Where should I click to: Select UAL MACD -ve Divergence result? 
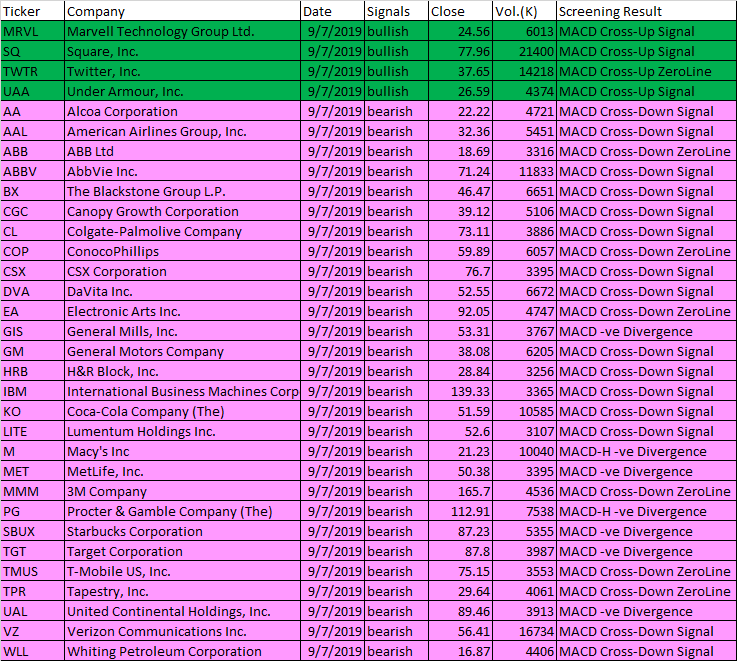(x=646, y=611)
